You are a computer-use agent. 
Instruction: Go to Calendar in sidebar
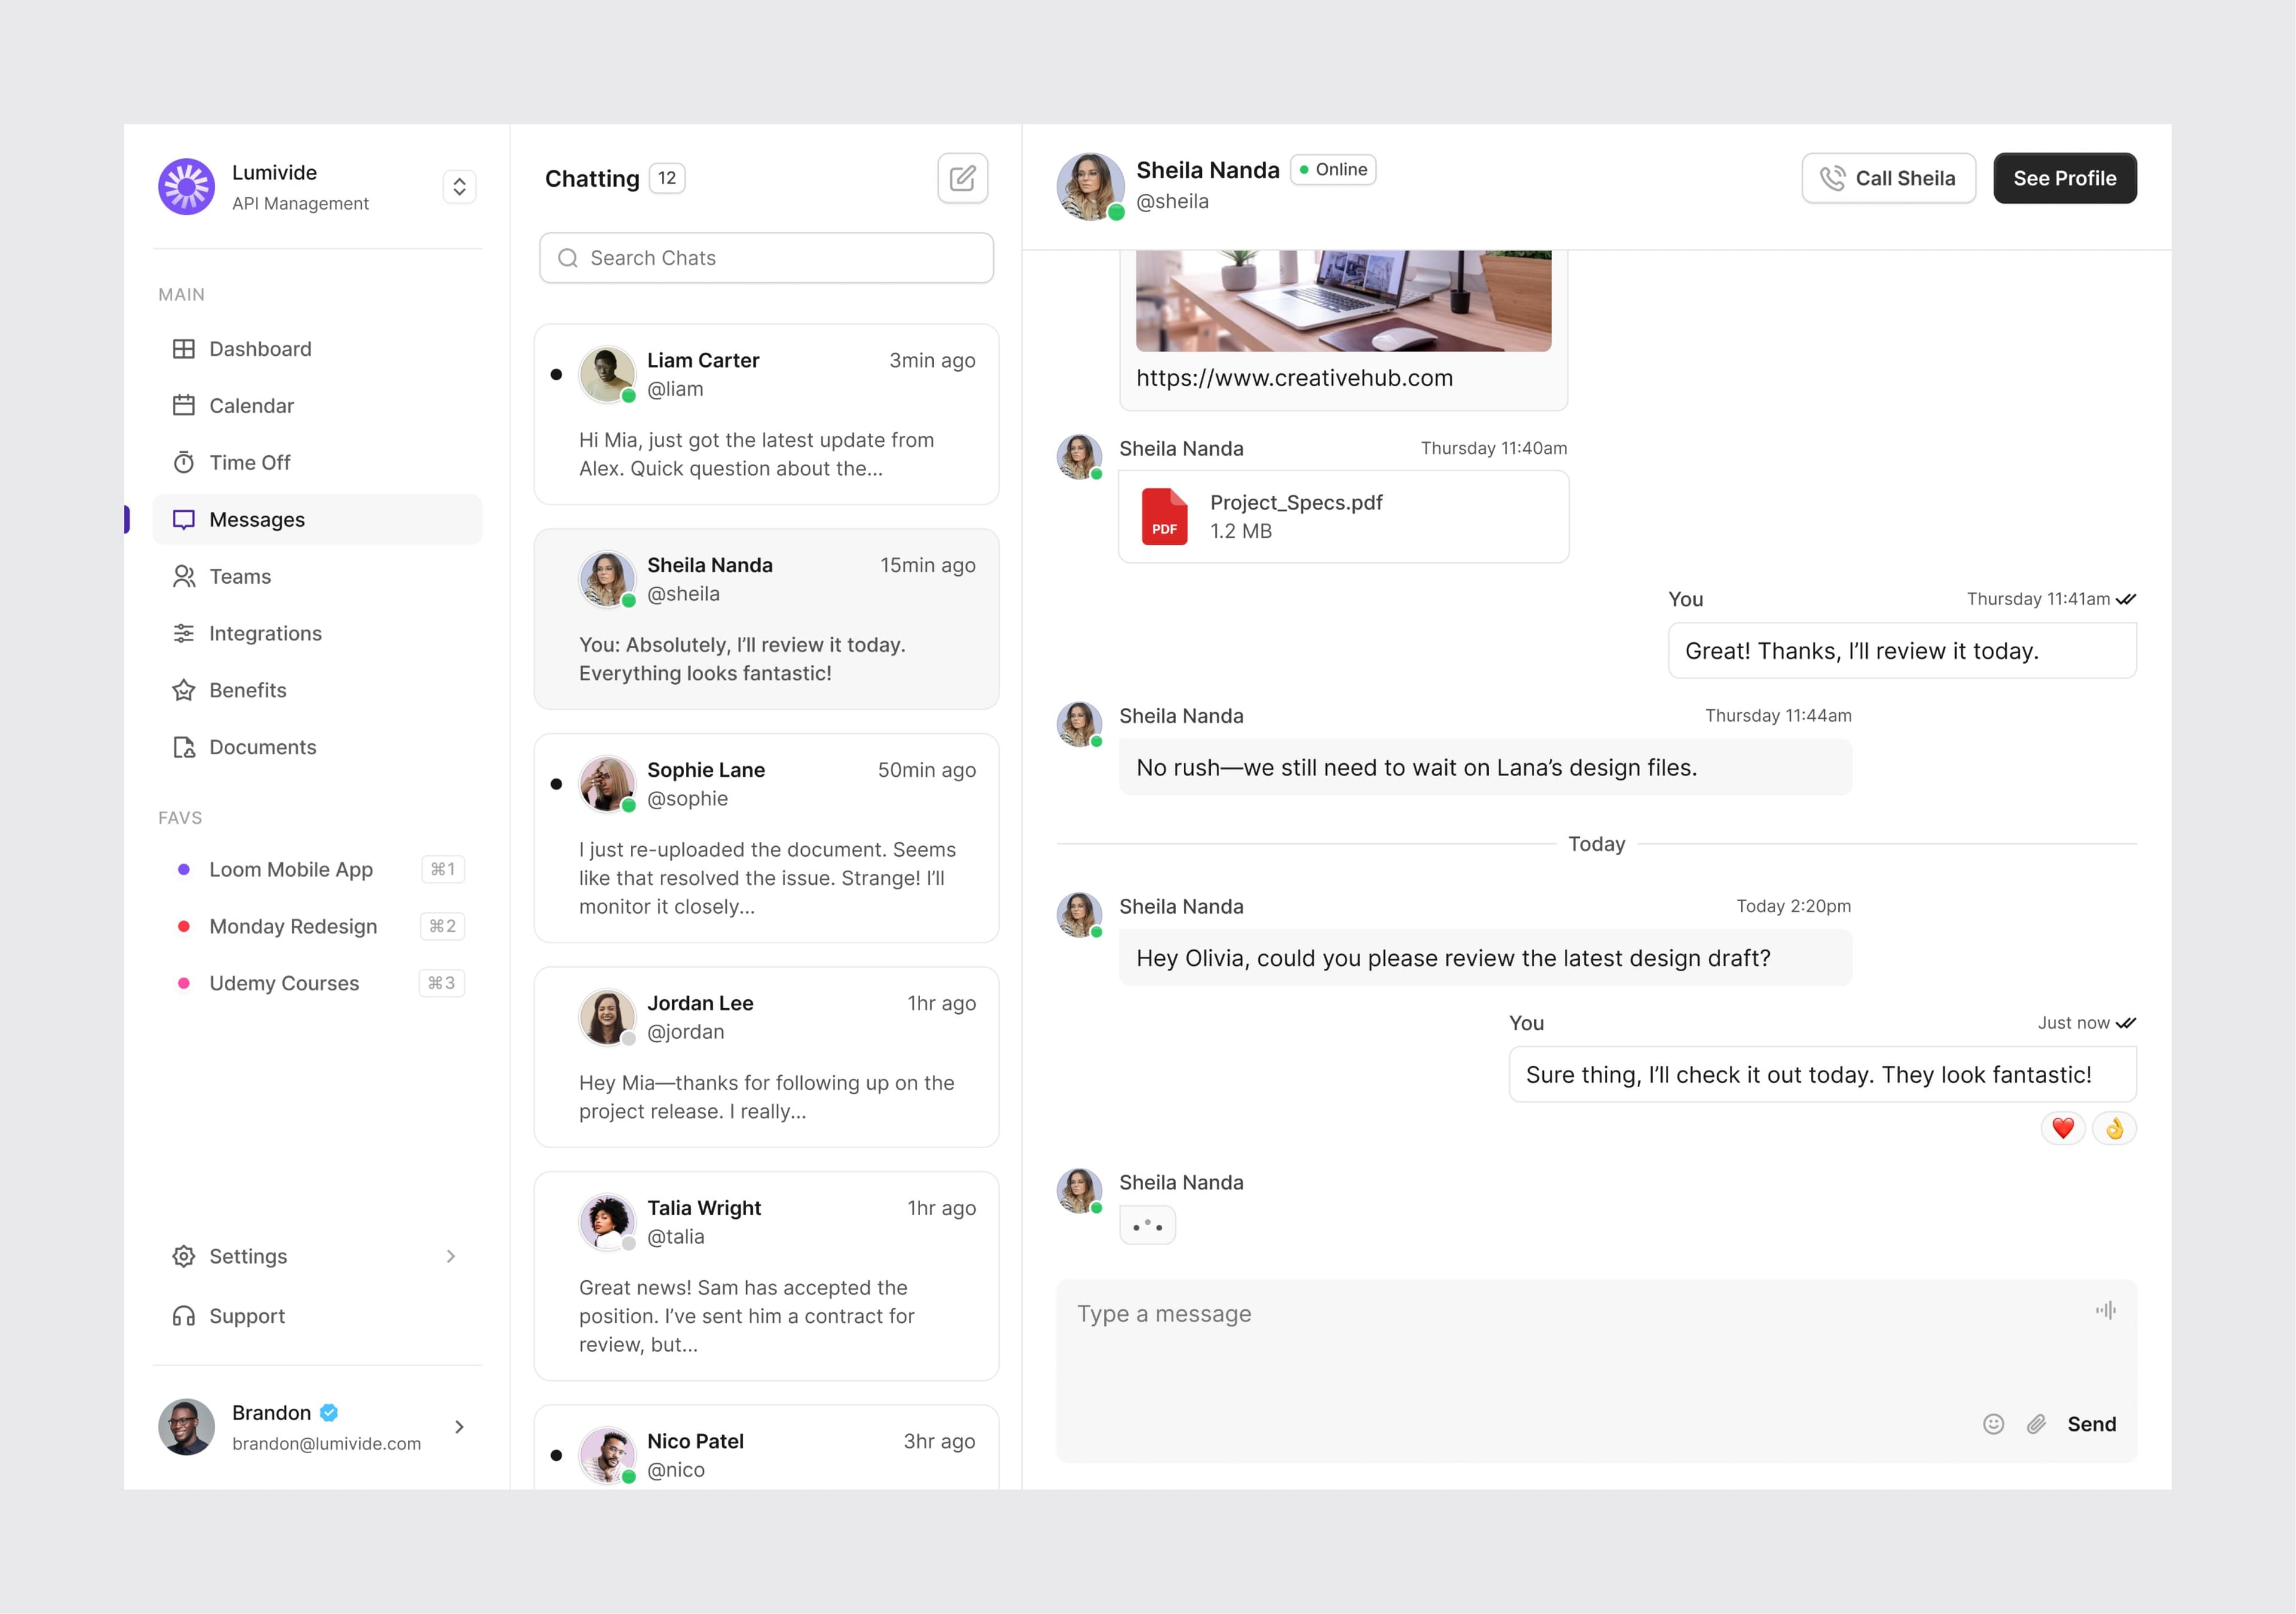tap(317, 406)
